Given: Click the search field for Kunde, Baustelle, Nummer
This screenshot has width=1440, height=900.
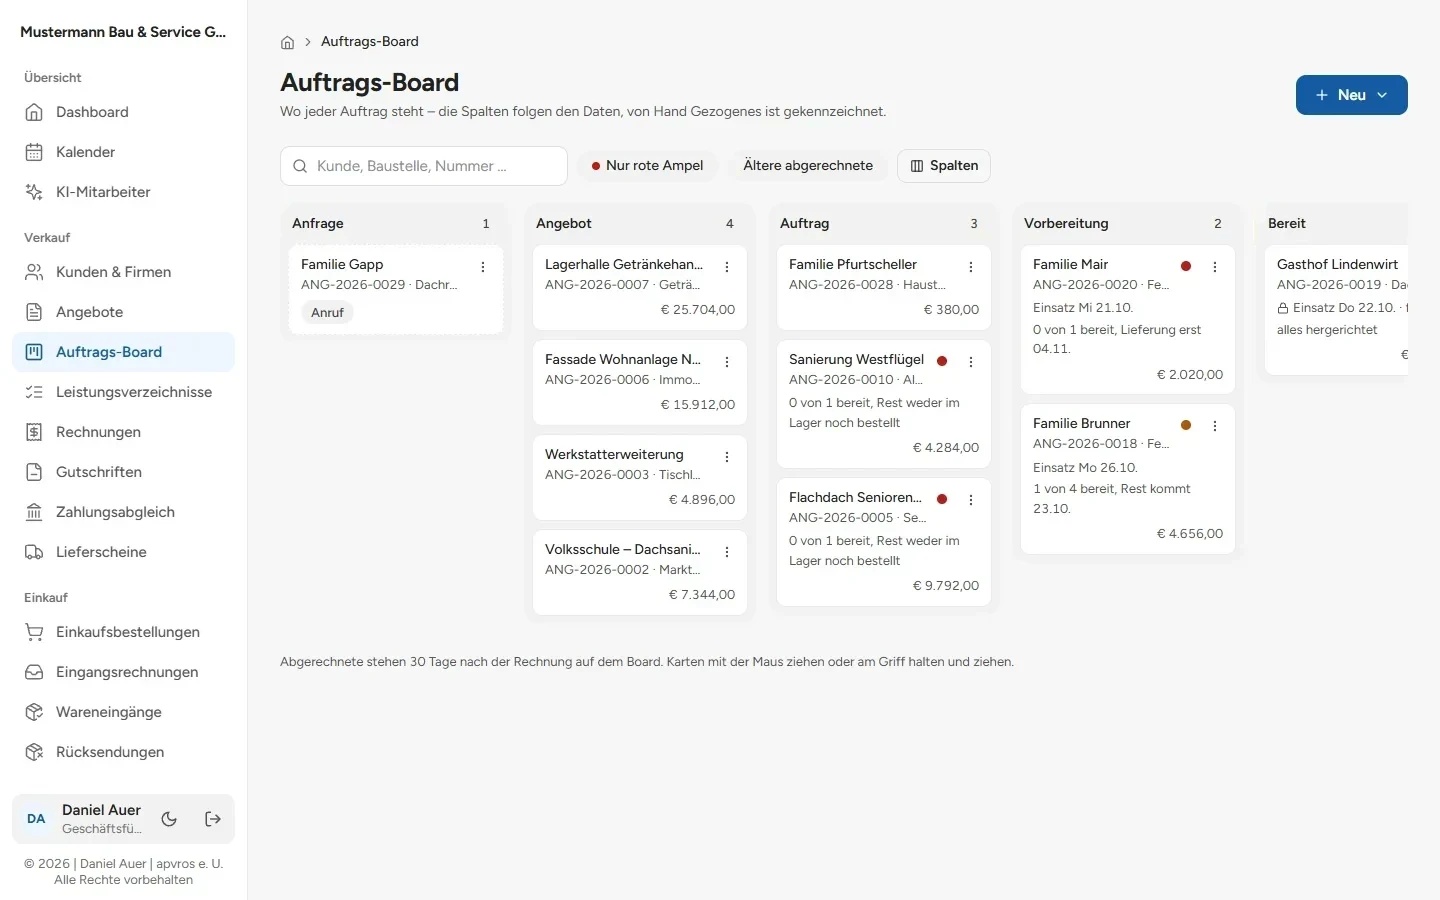Looking at the screenshot, I should (424, 166).
